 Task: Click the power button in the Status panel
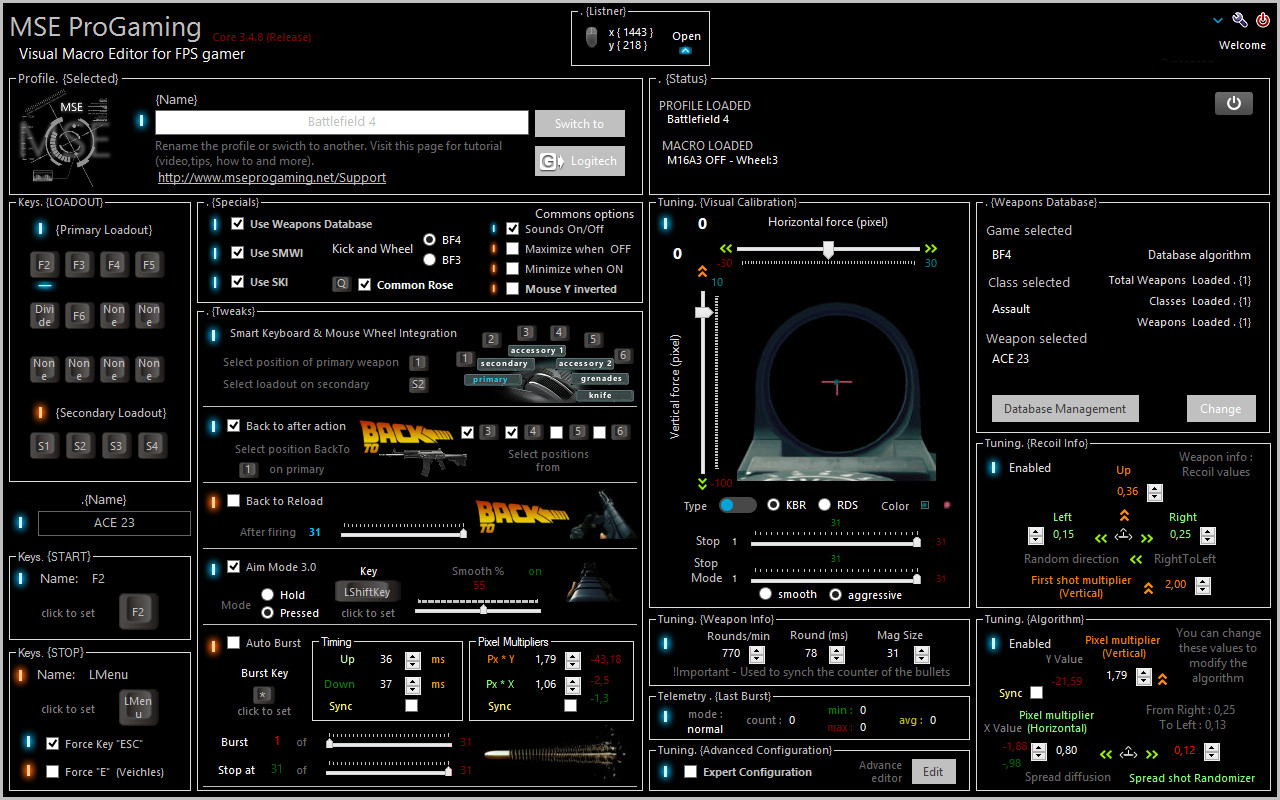(x=1233, y=103)
